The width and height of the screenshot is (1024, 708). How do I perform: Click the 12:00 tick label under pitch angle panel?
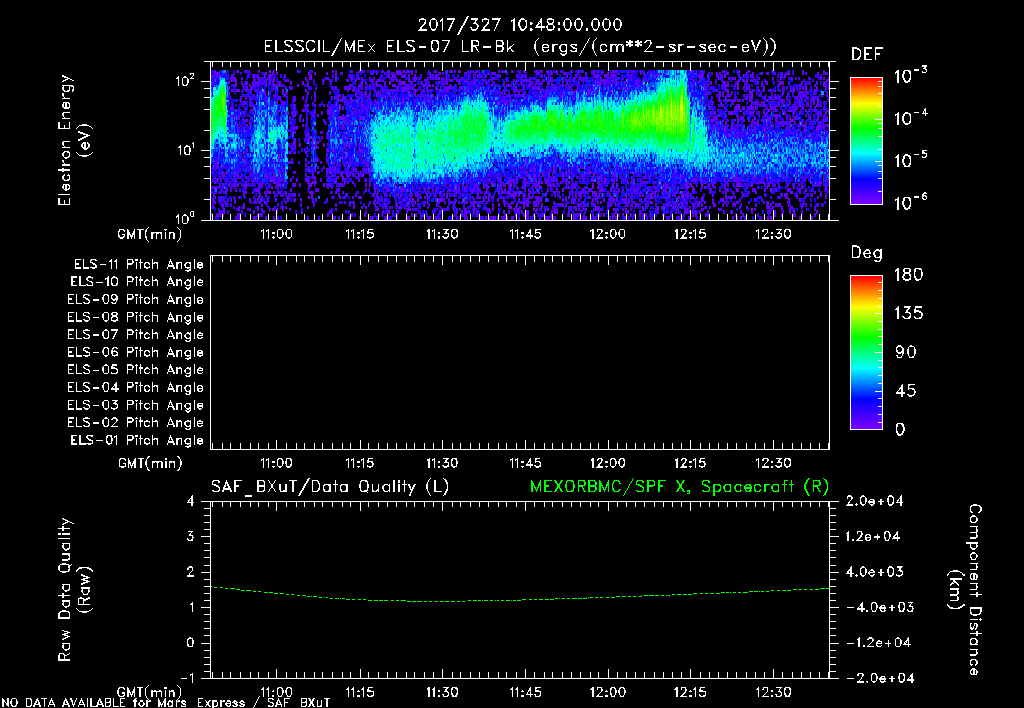607,463
